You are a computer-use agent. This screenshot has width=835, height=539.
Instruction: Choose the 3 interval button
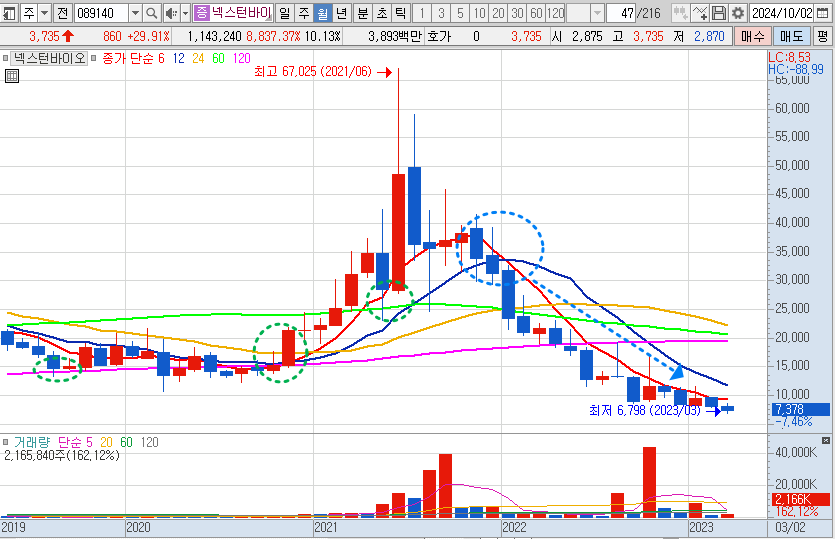[441, 13]
